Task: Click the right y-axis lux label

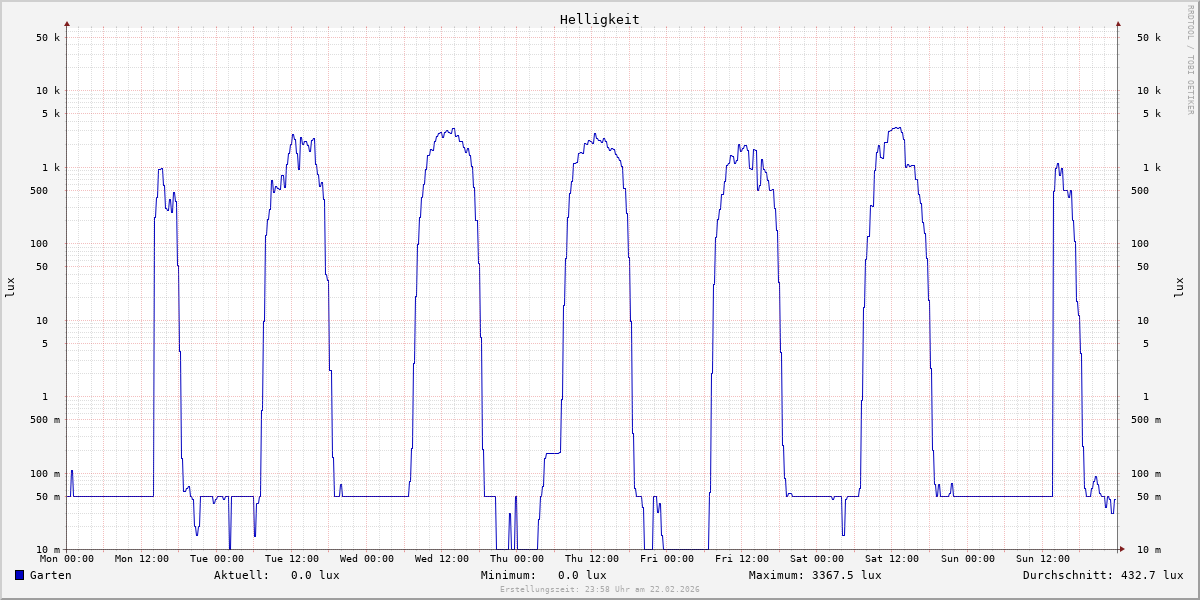Action: (1179, 287)
